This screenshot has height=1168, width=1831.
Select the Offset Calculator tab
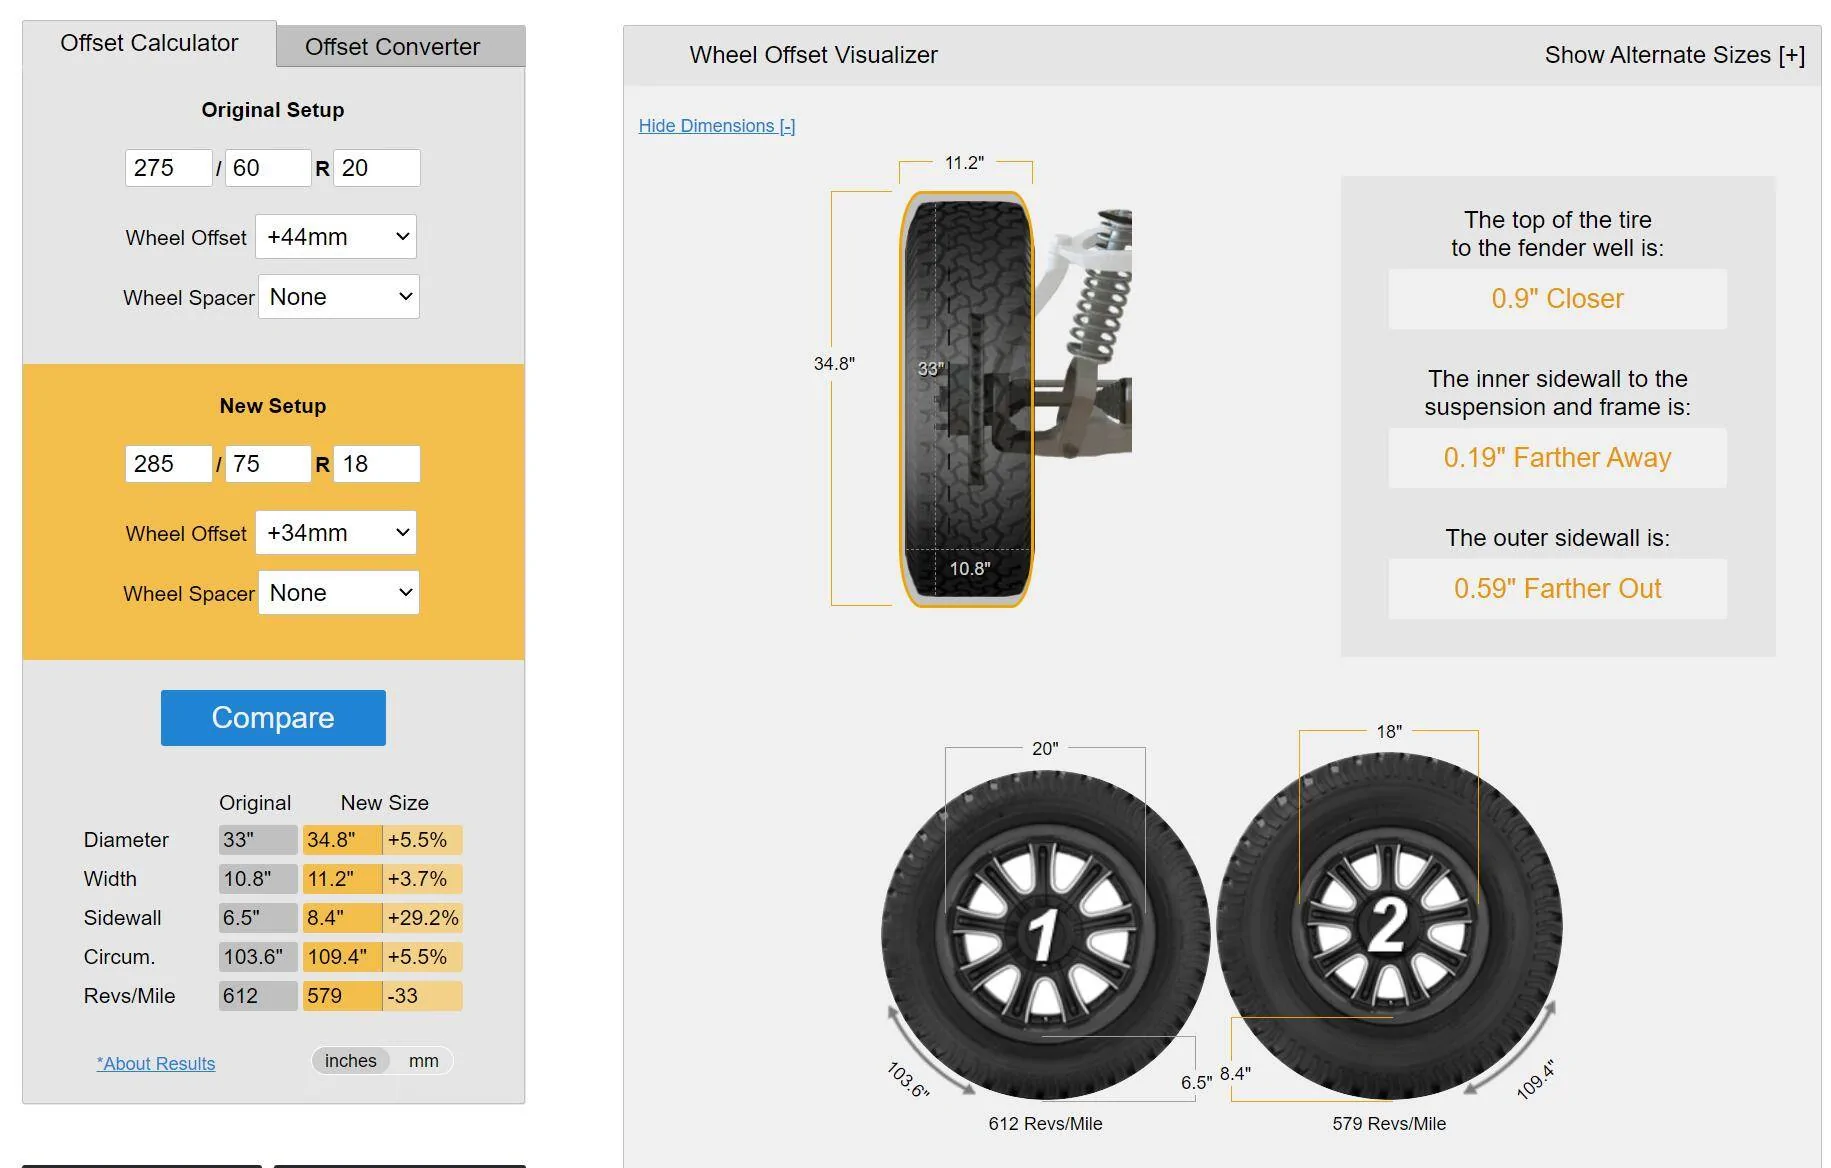coord(149,42)
